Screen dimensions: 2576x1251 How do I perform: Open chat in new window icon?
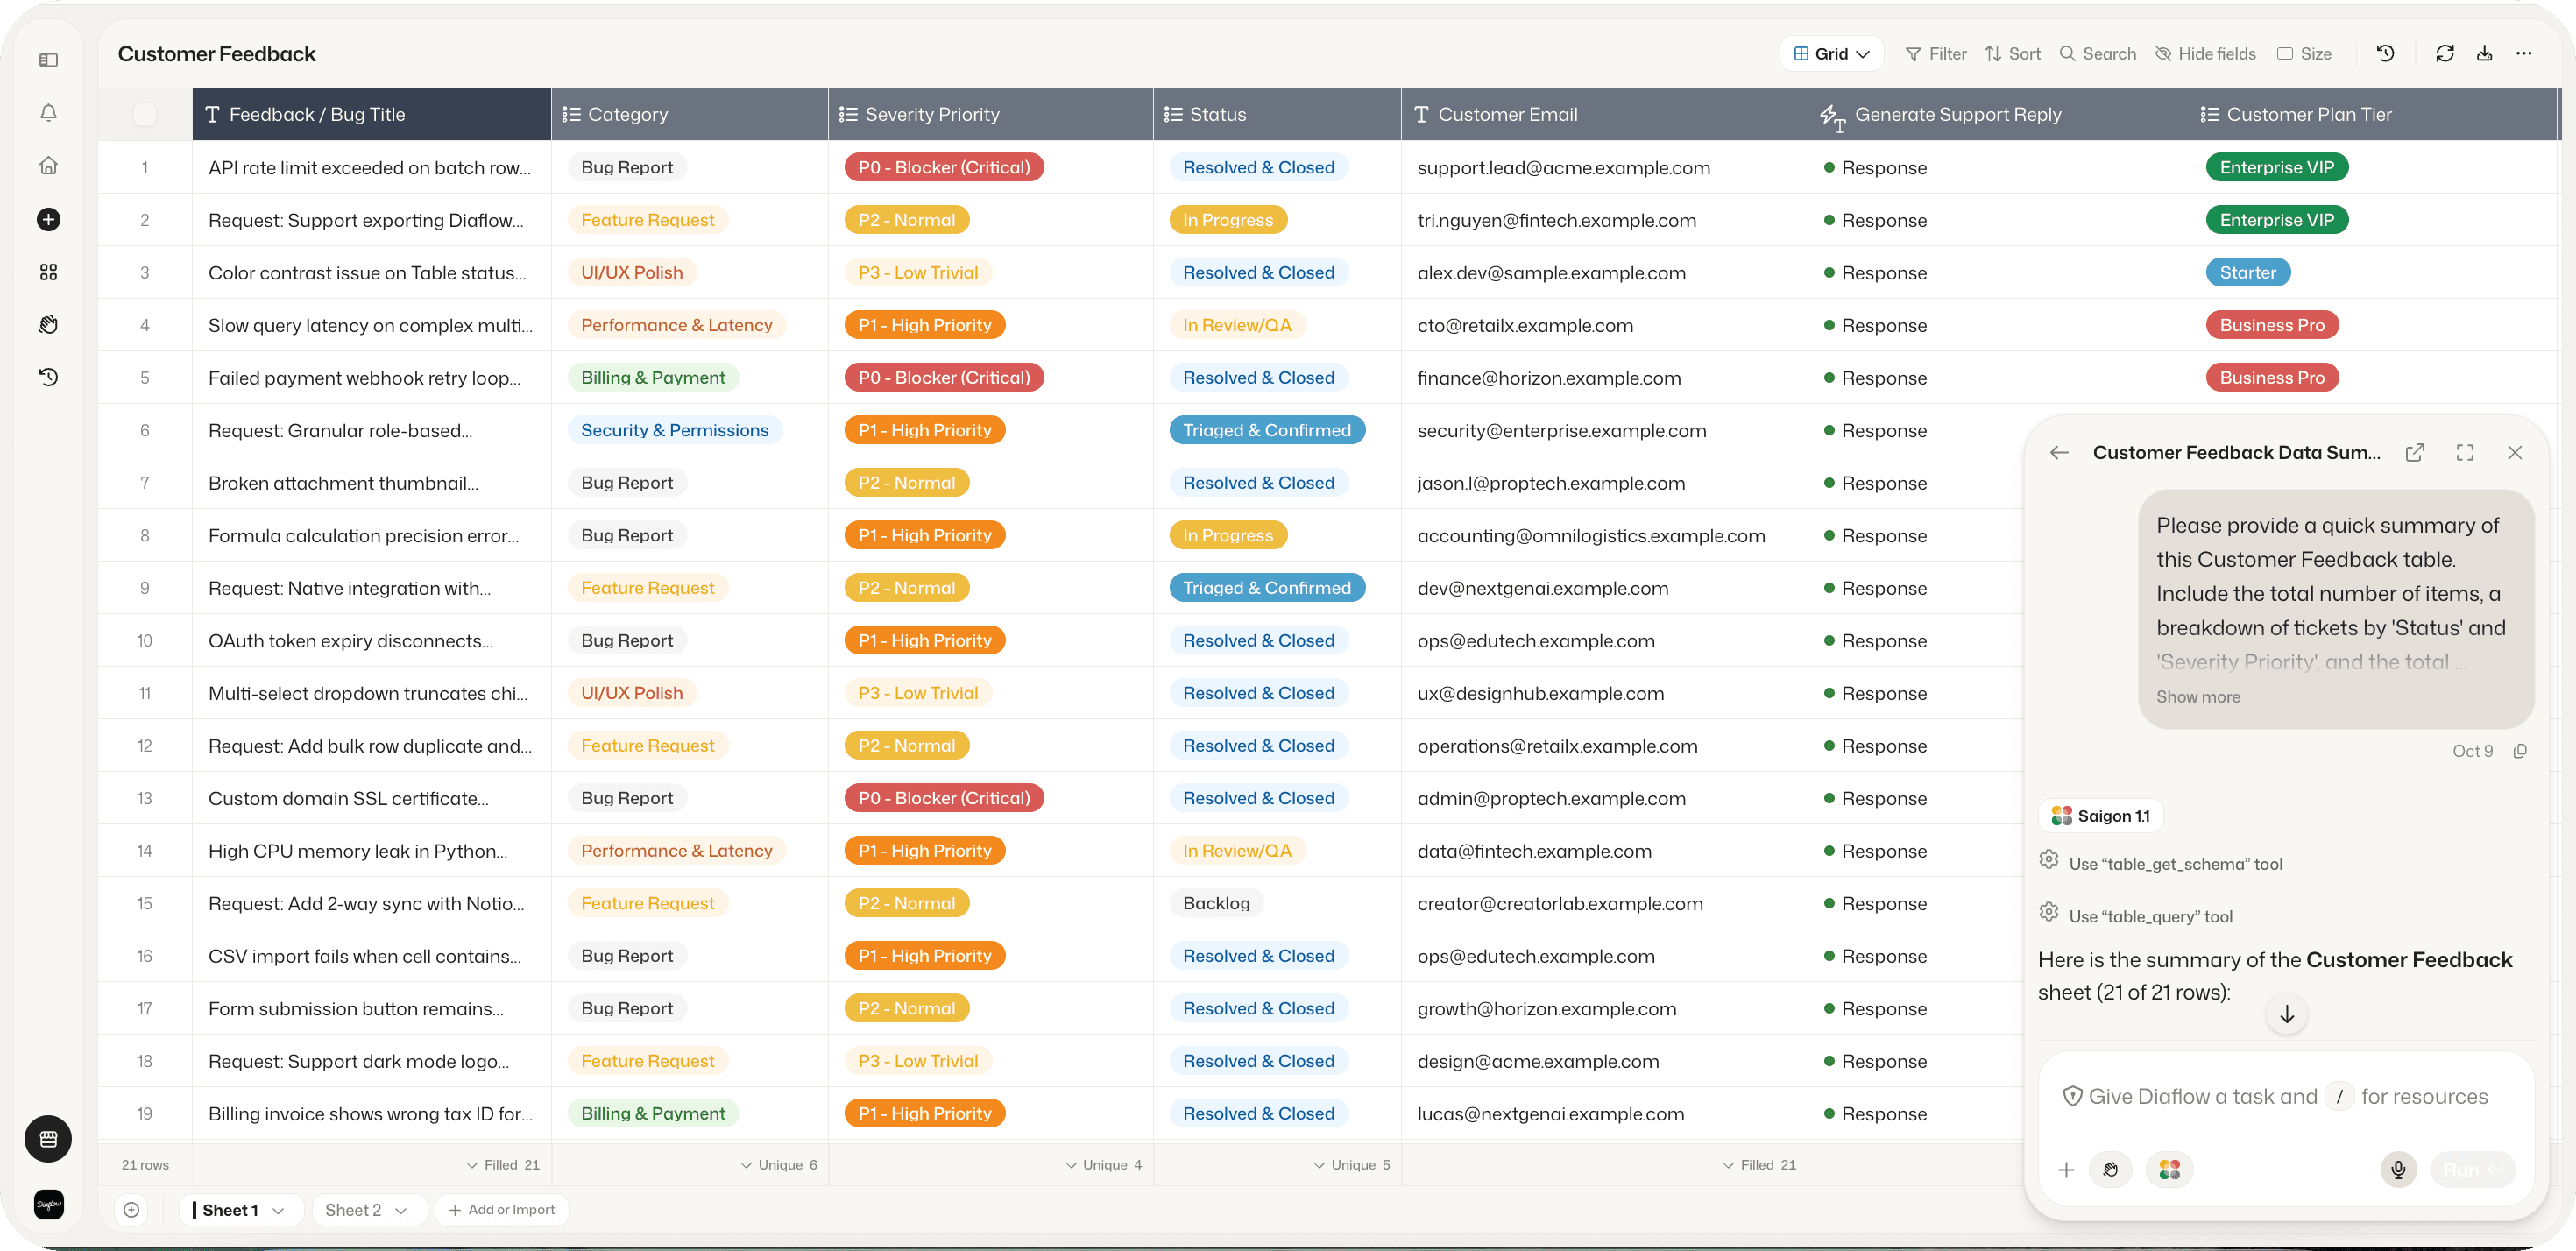pos(2415,453)
